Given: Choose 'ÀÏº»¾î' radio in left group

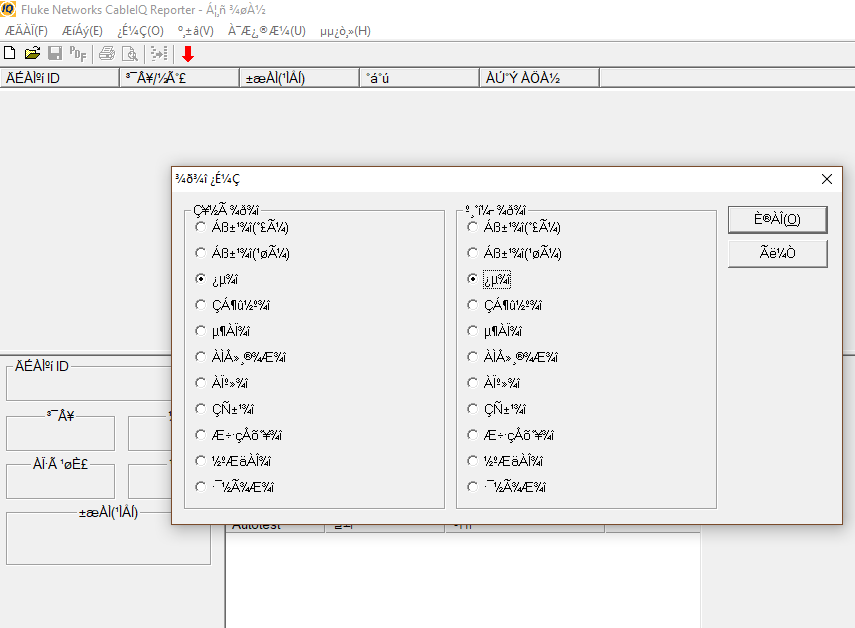Looking at the screenshot, I should 221,383.
